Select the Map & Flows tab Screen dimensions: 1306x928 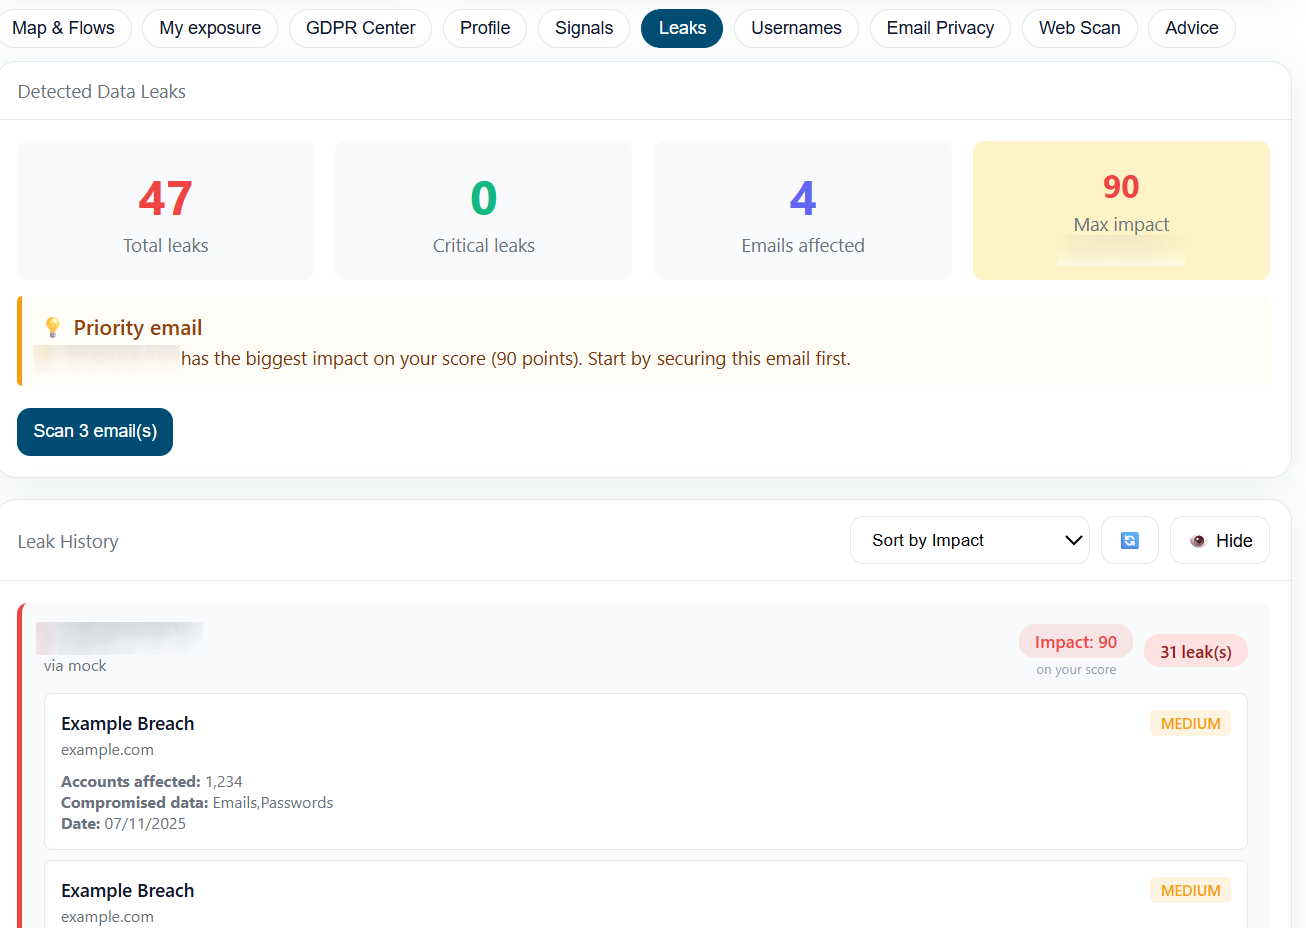tap(65, 28)
